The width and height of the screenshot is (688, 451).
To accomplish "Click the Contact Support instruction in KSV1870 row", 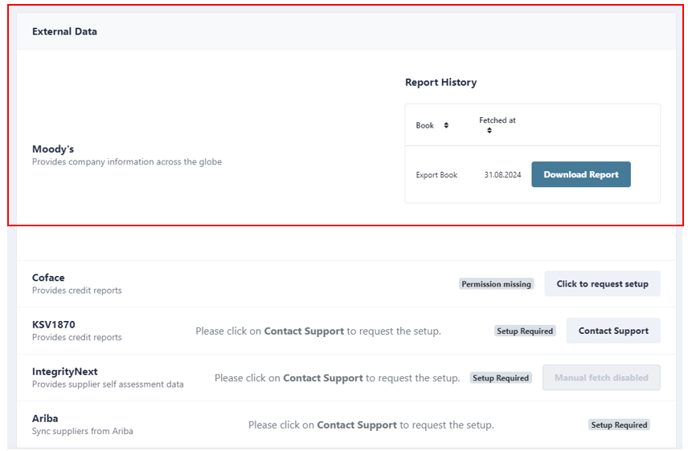I will 318,331.
